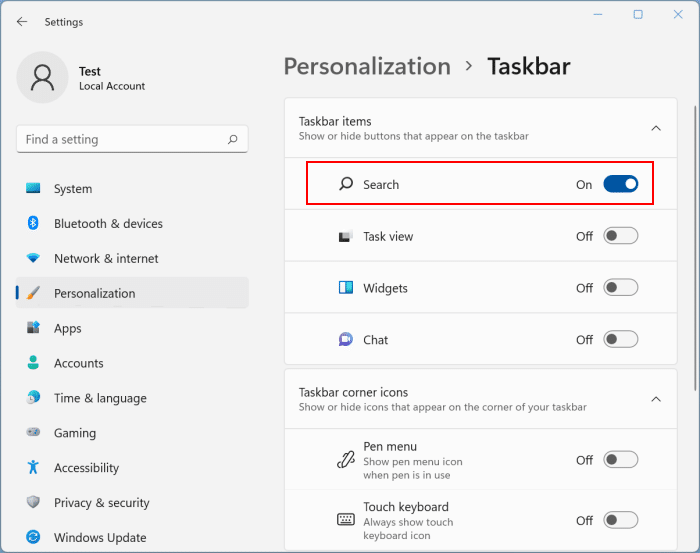Collapse the Taskbar items section chevron
700x553 pixels.
pyautogui.click(x=656, y=129)
